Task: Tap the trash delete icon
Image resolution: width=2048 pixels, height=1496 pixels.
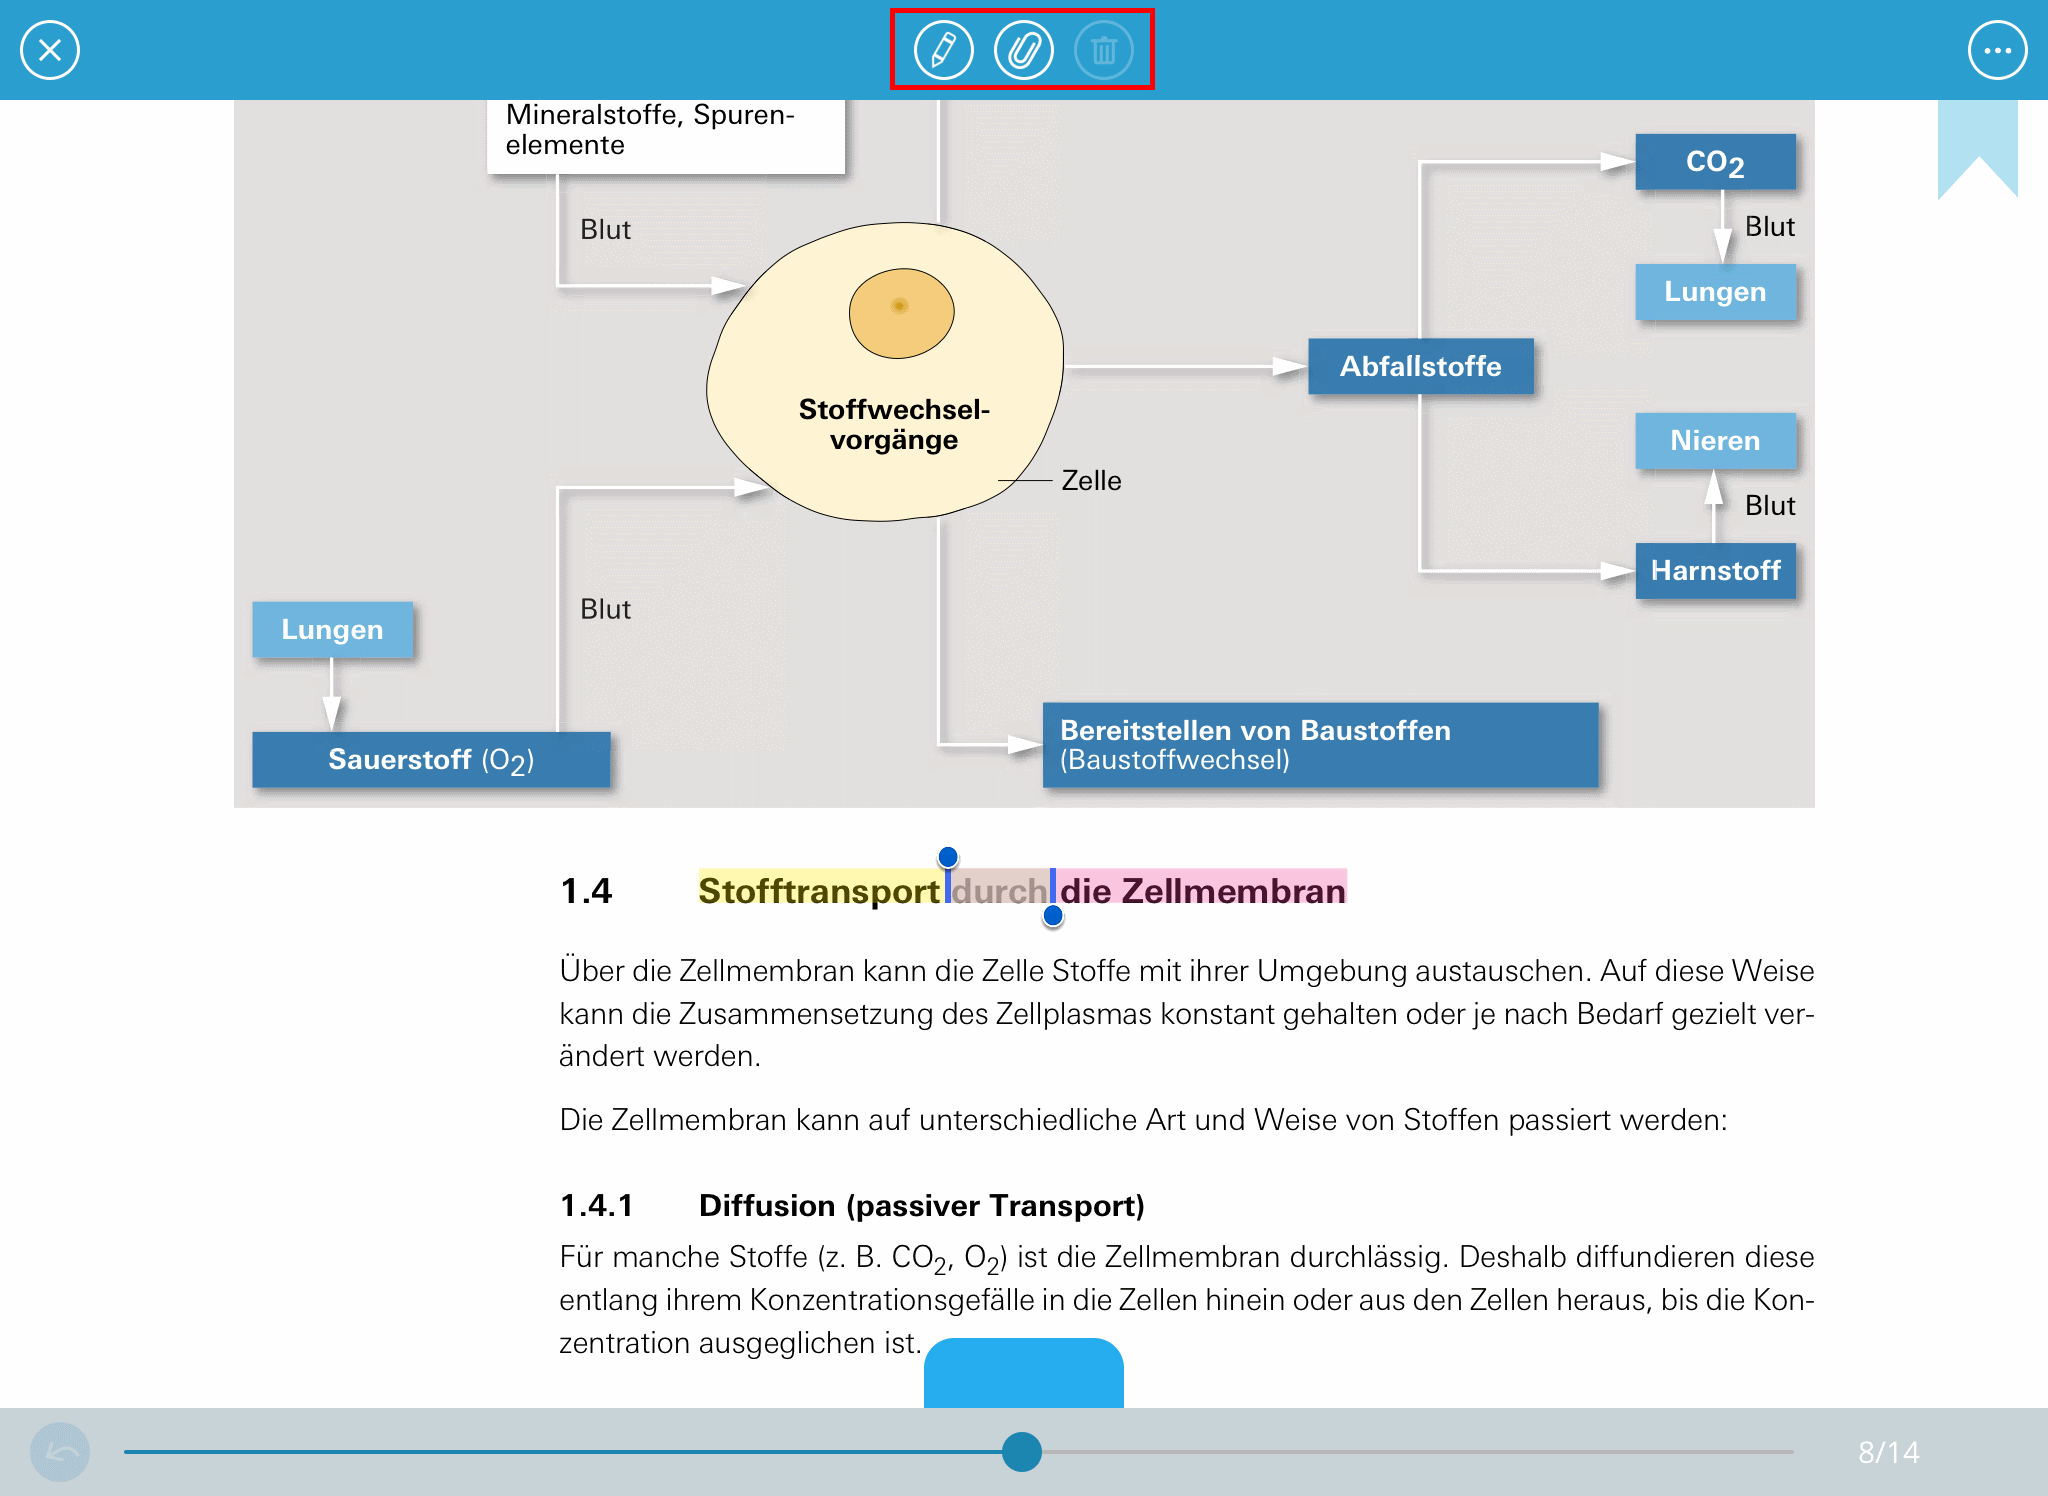Action: [1103, 50]
